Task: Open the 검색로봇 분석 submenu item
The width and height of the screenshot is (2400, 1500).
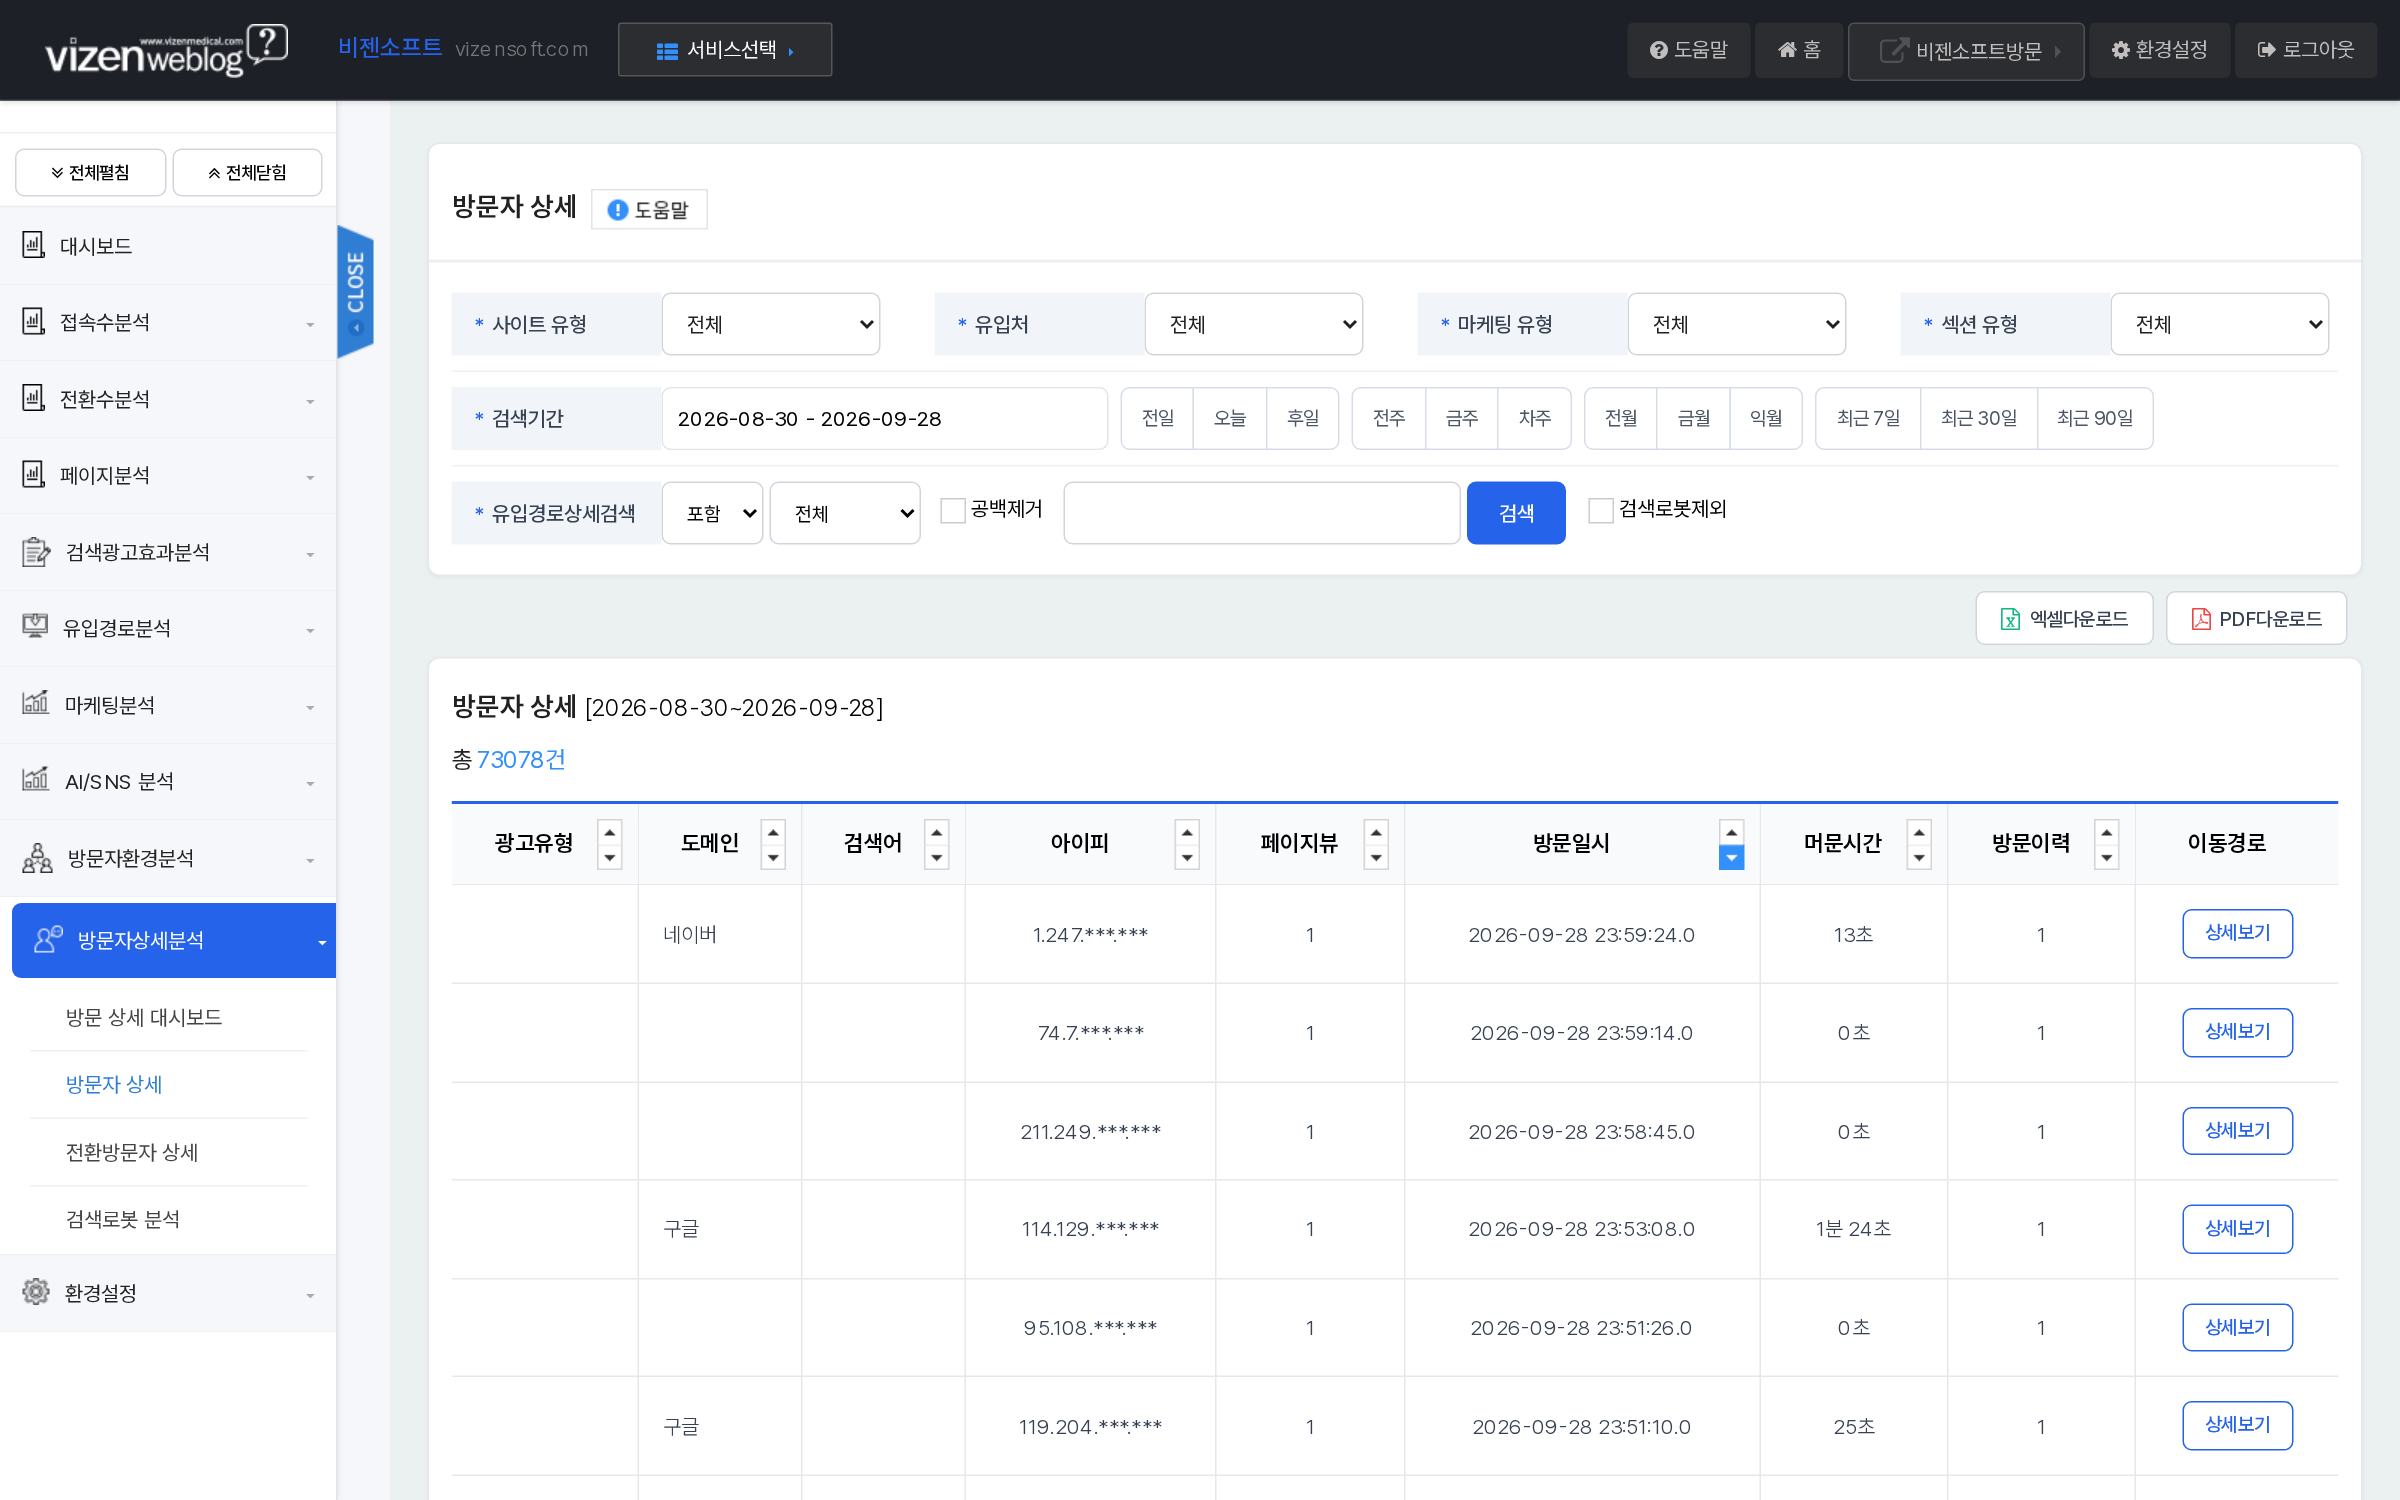Action: [x=123, y=1219]
